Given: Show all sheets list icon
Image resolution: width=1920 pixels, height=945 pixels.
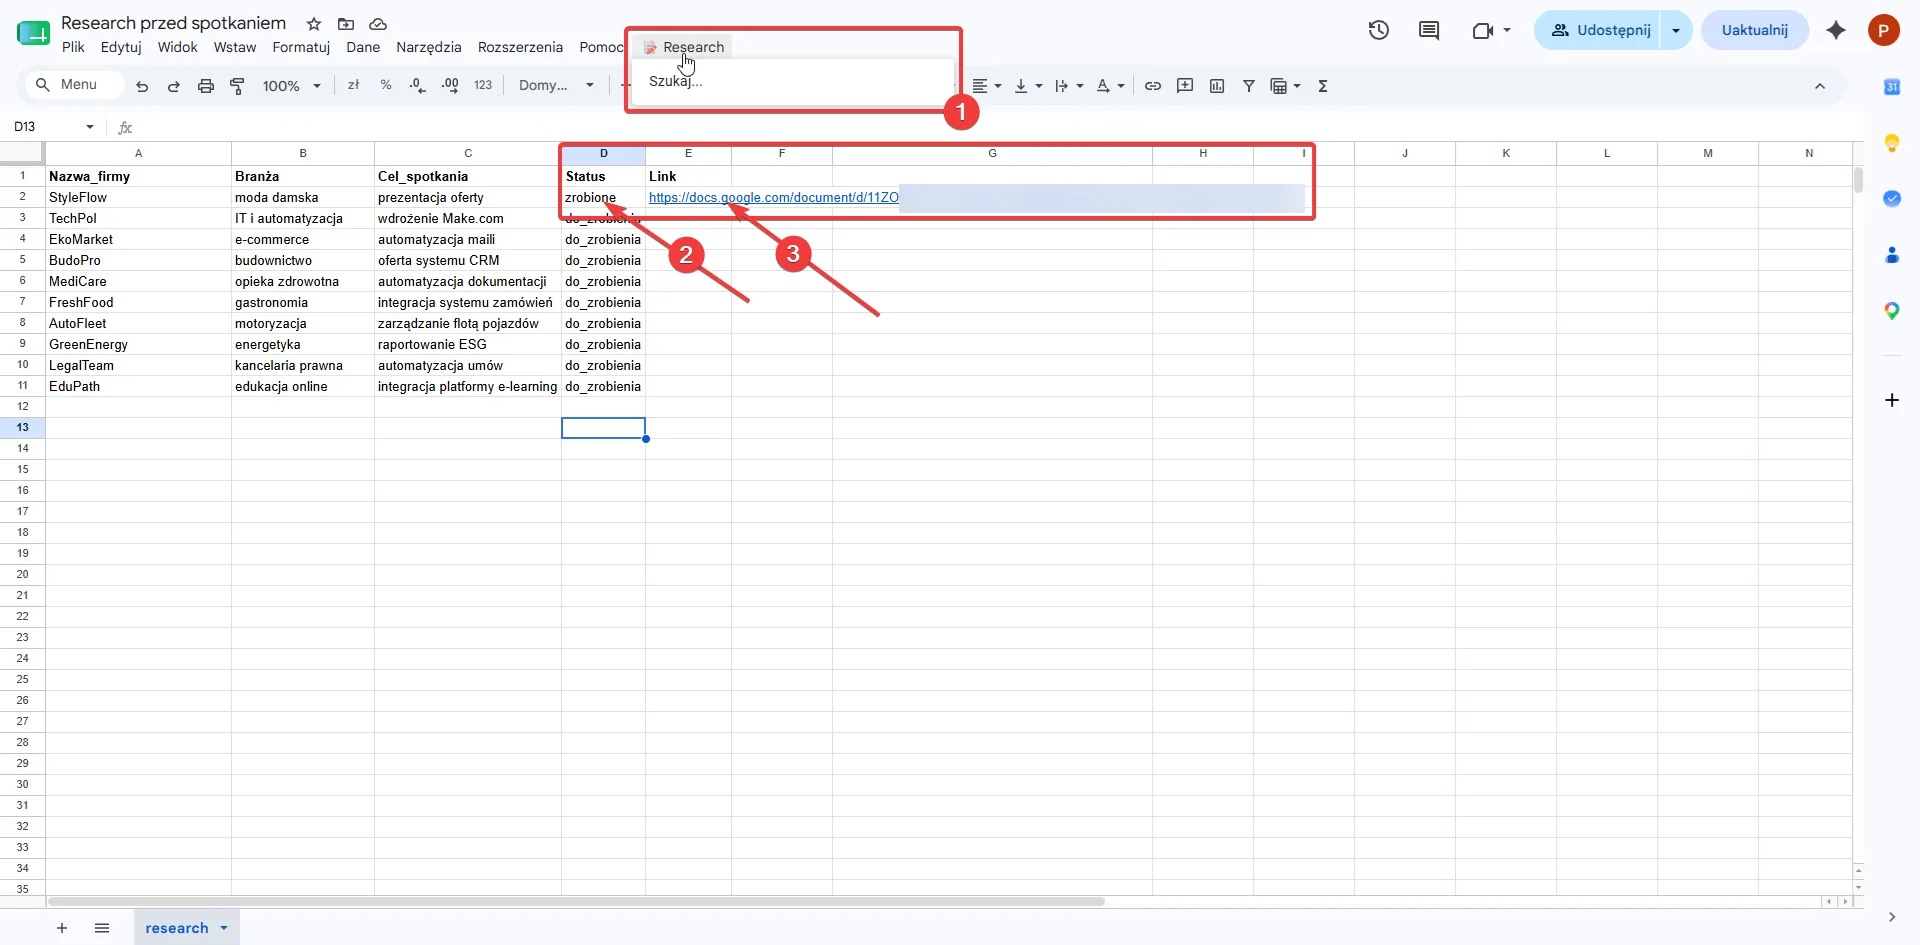Looking at the screenshot, I should coord(102,928).
